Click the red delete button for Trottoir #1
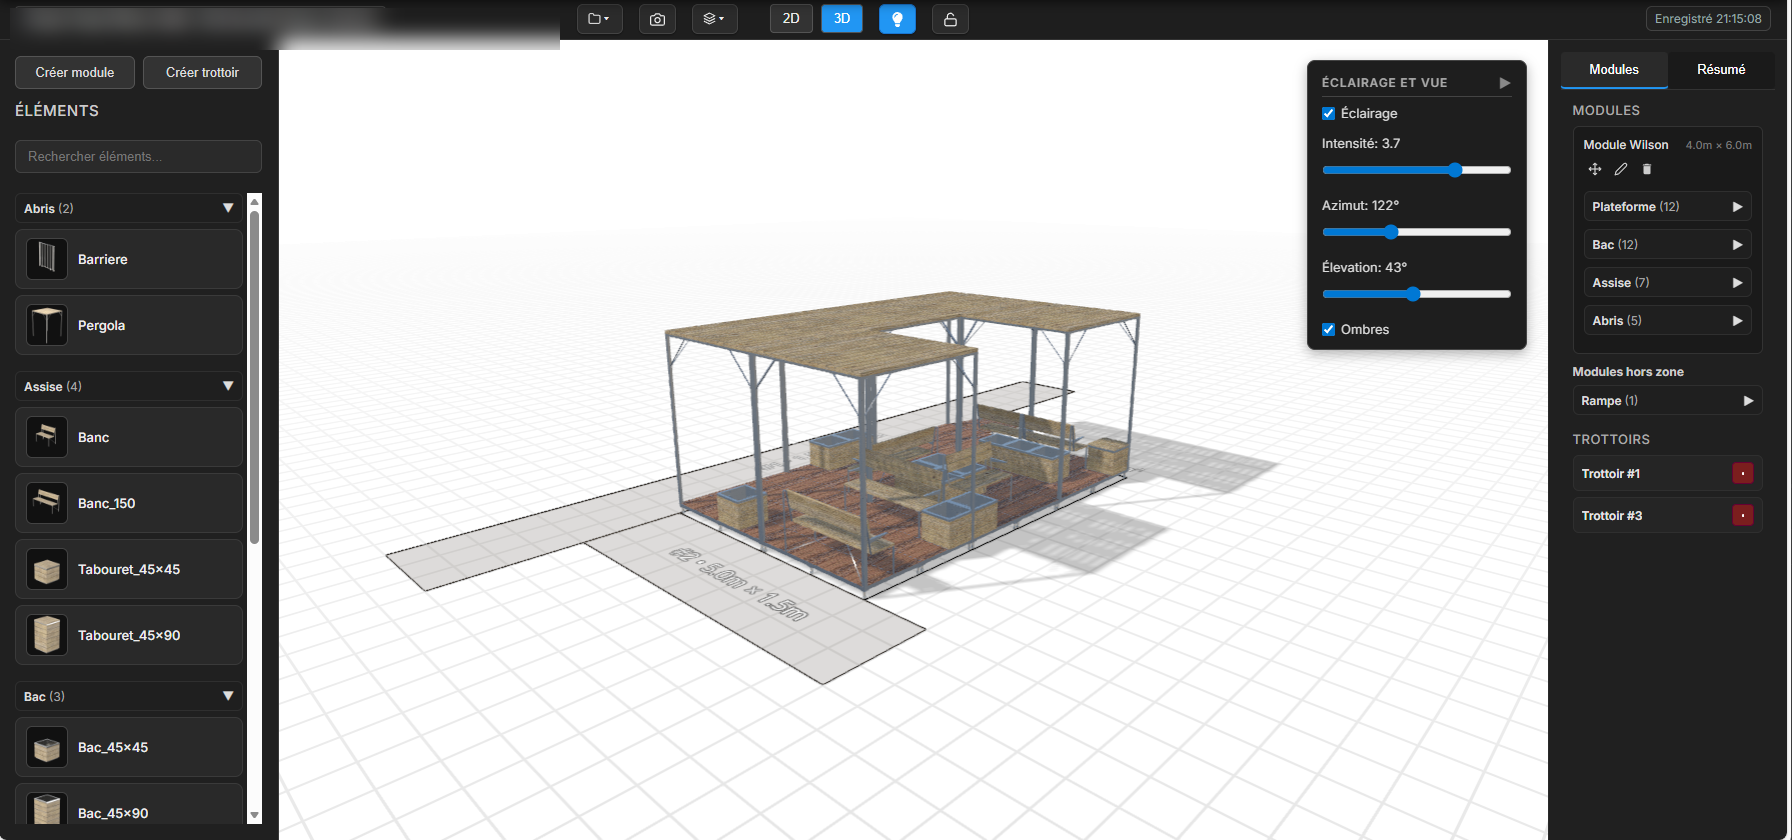Image resolution: width=1792 pixels, height=840 pixels. coord(1742,474)
